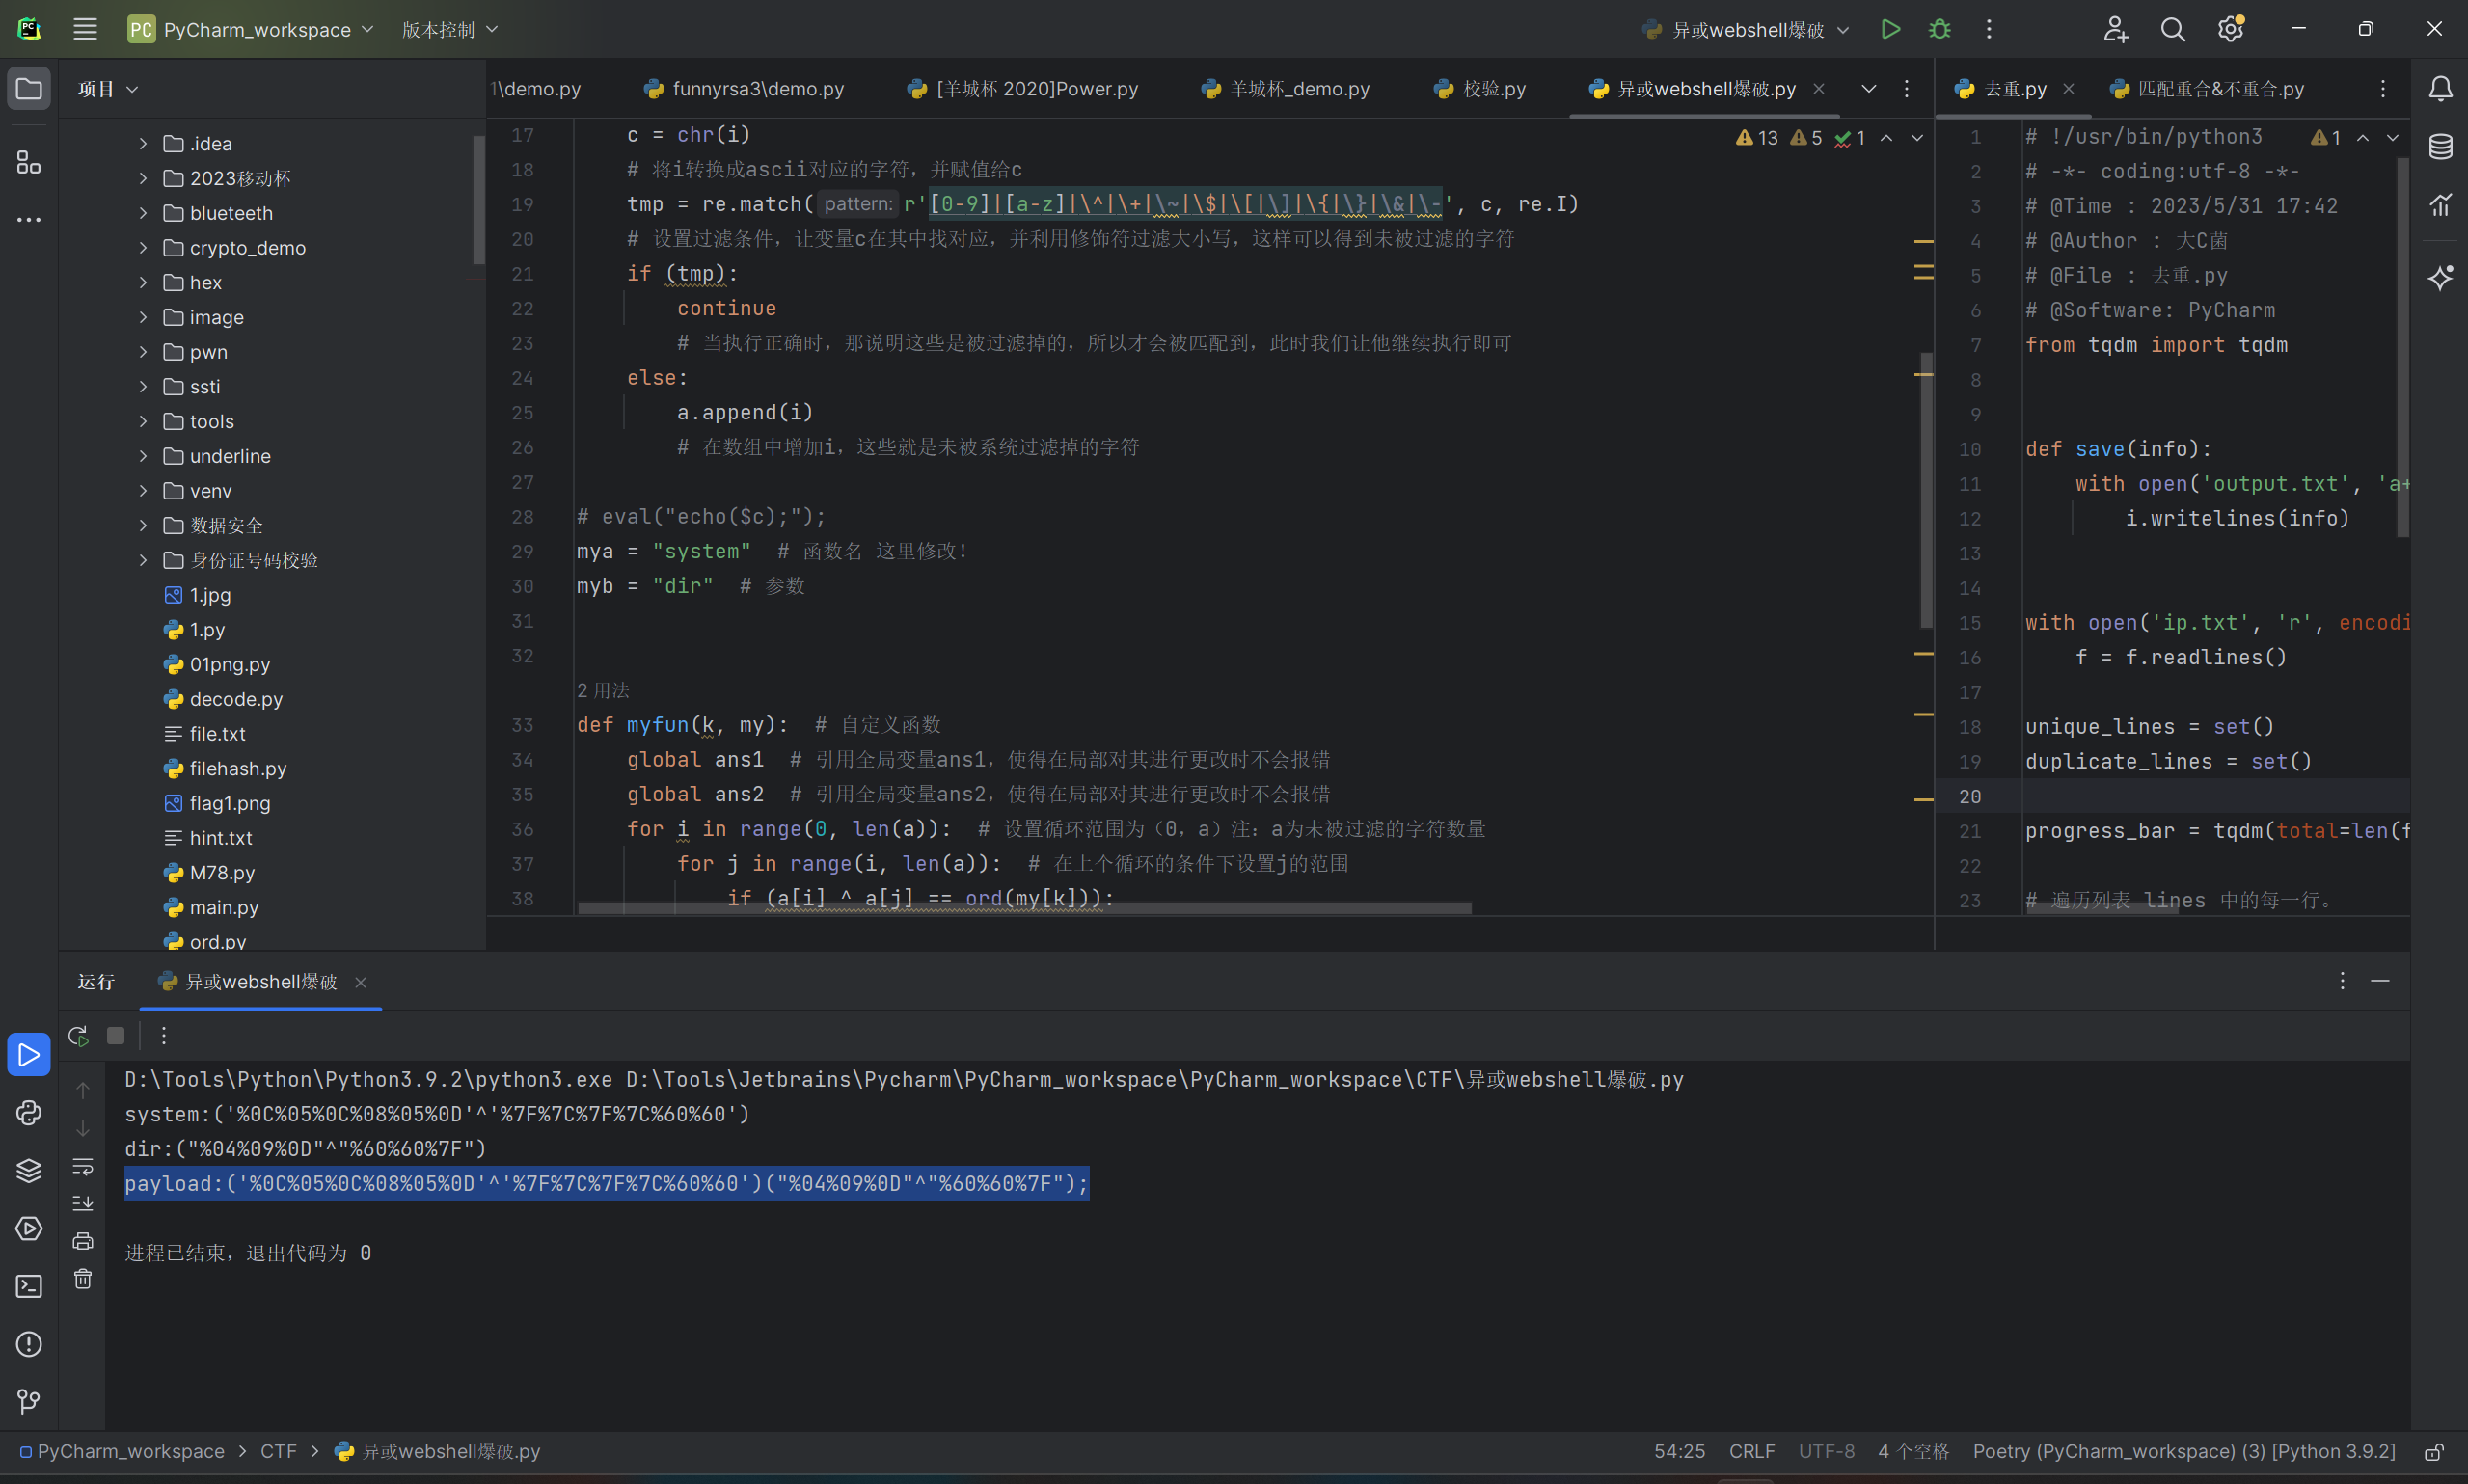Jump to next highlighted error arrow in left editor
The width and height of the screenshot is (2468, 1484).
point(1917,138)
